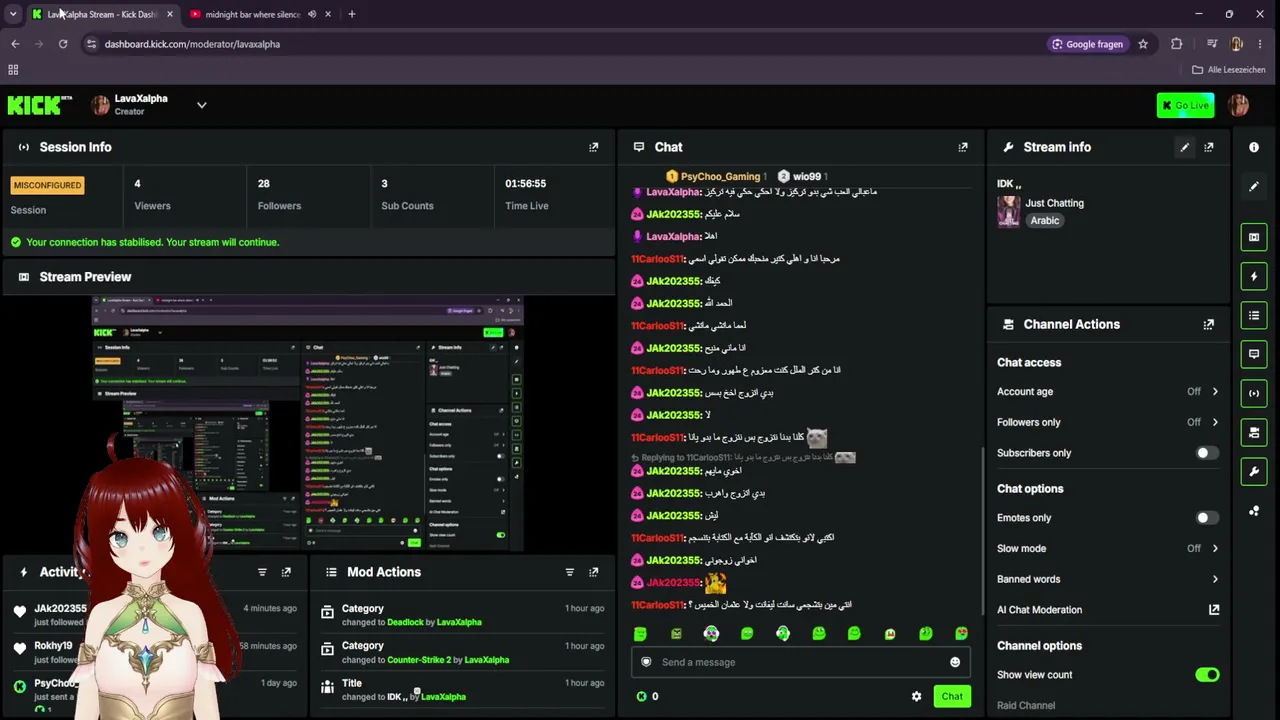This screenshot has height=720, width=1280.
Task: Expand the LavaXalpha account dropdown
Action: 201,105
